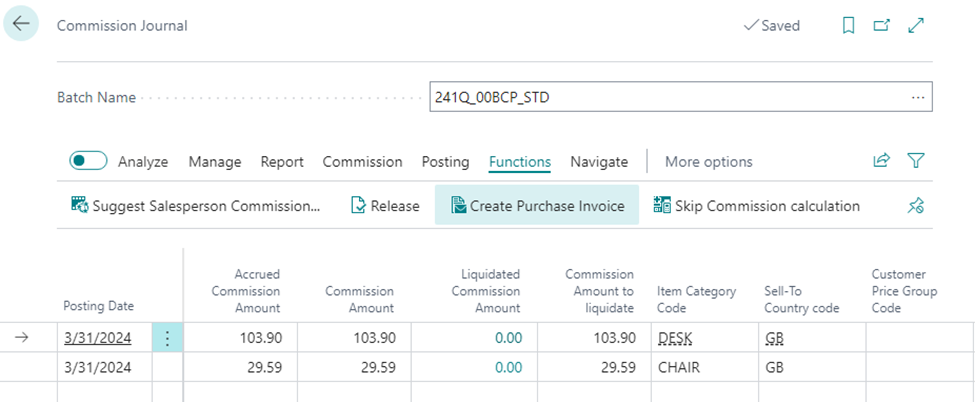The height and width of the screenshot is (402, 975).
Task: Open the Batch Name lookup ellipsis
Action: point(918,98)
